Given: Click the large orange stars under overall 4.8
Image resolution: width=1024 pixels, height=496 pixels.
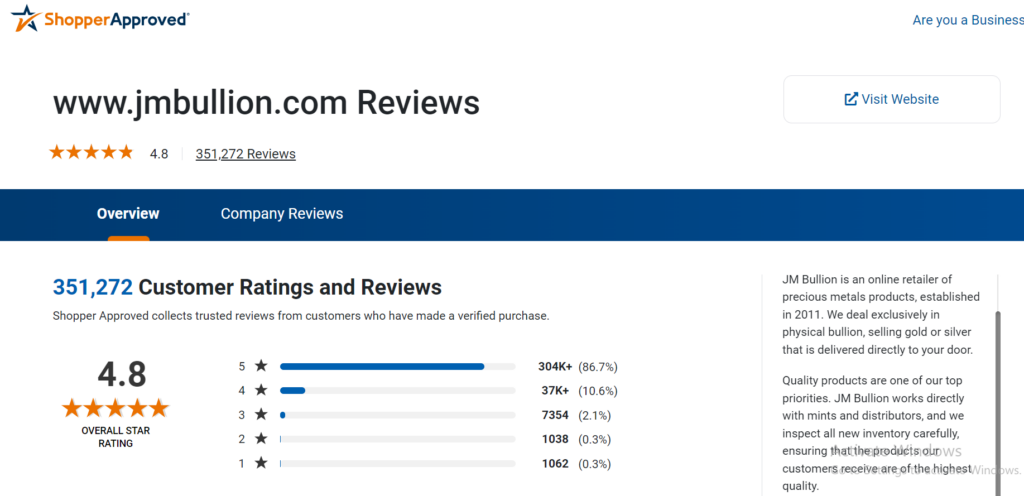Looking at the screenshot, I should [x=116, y=409].
